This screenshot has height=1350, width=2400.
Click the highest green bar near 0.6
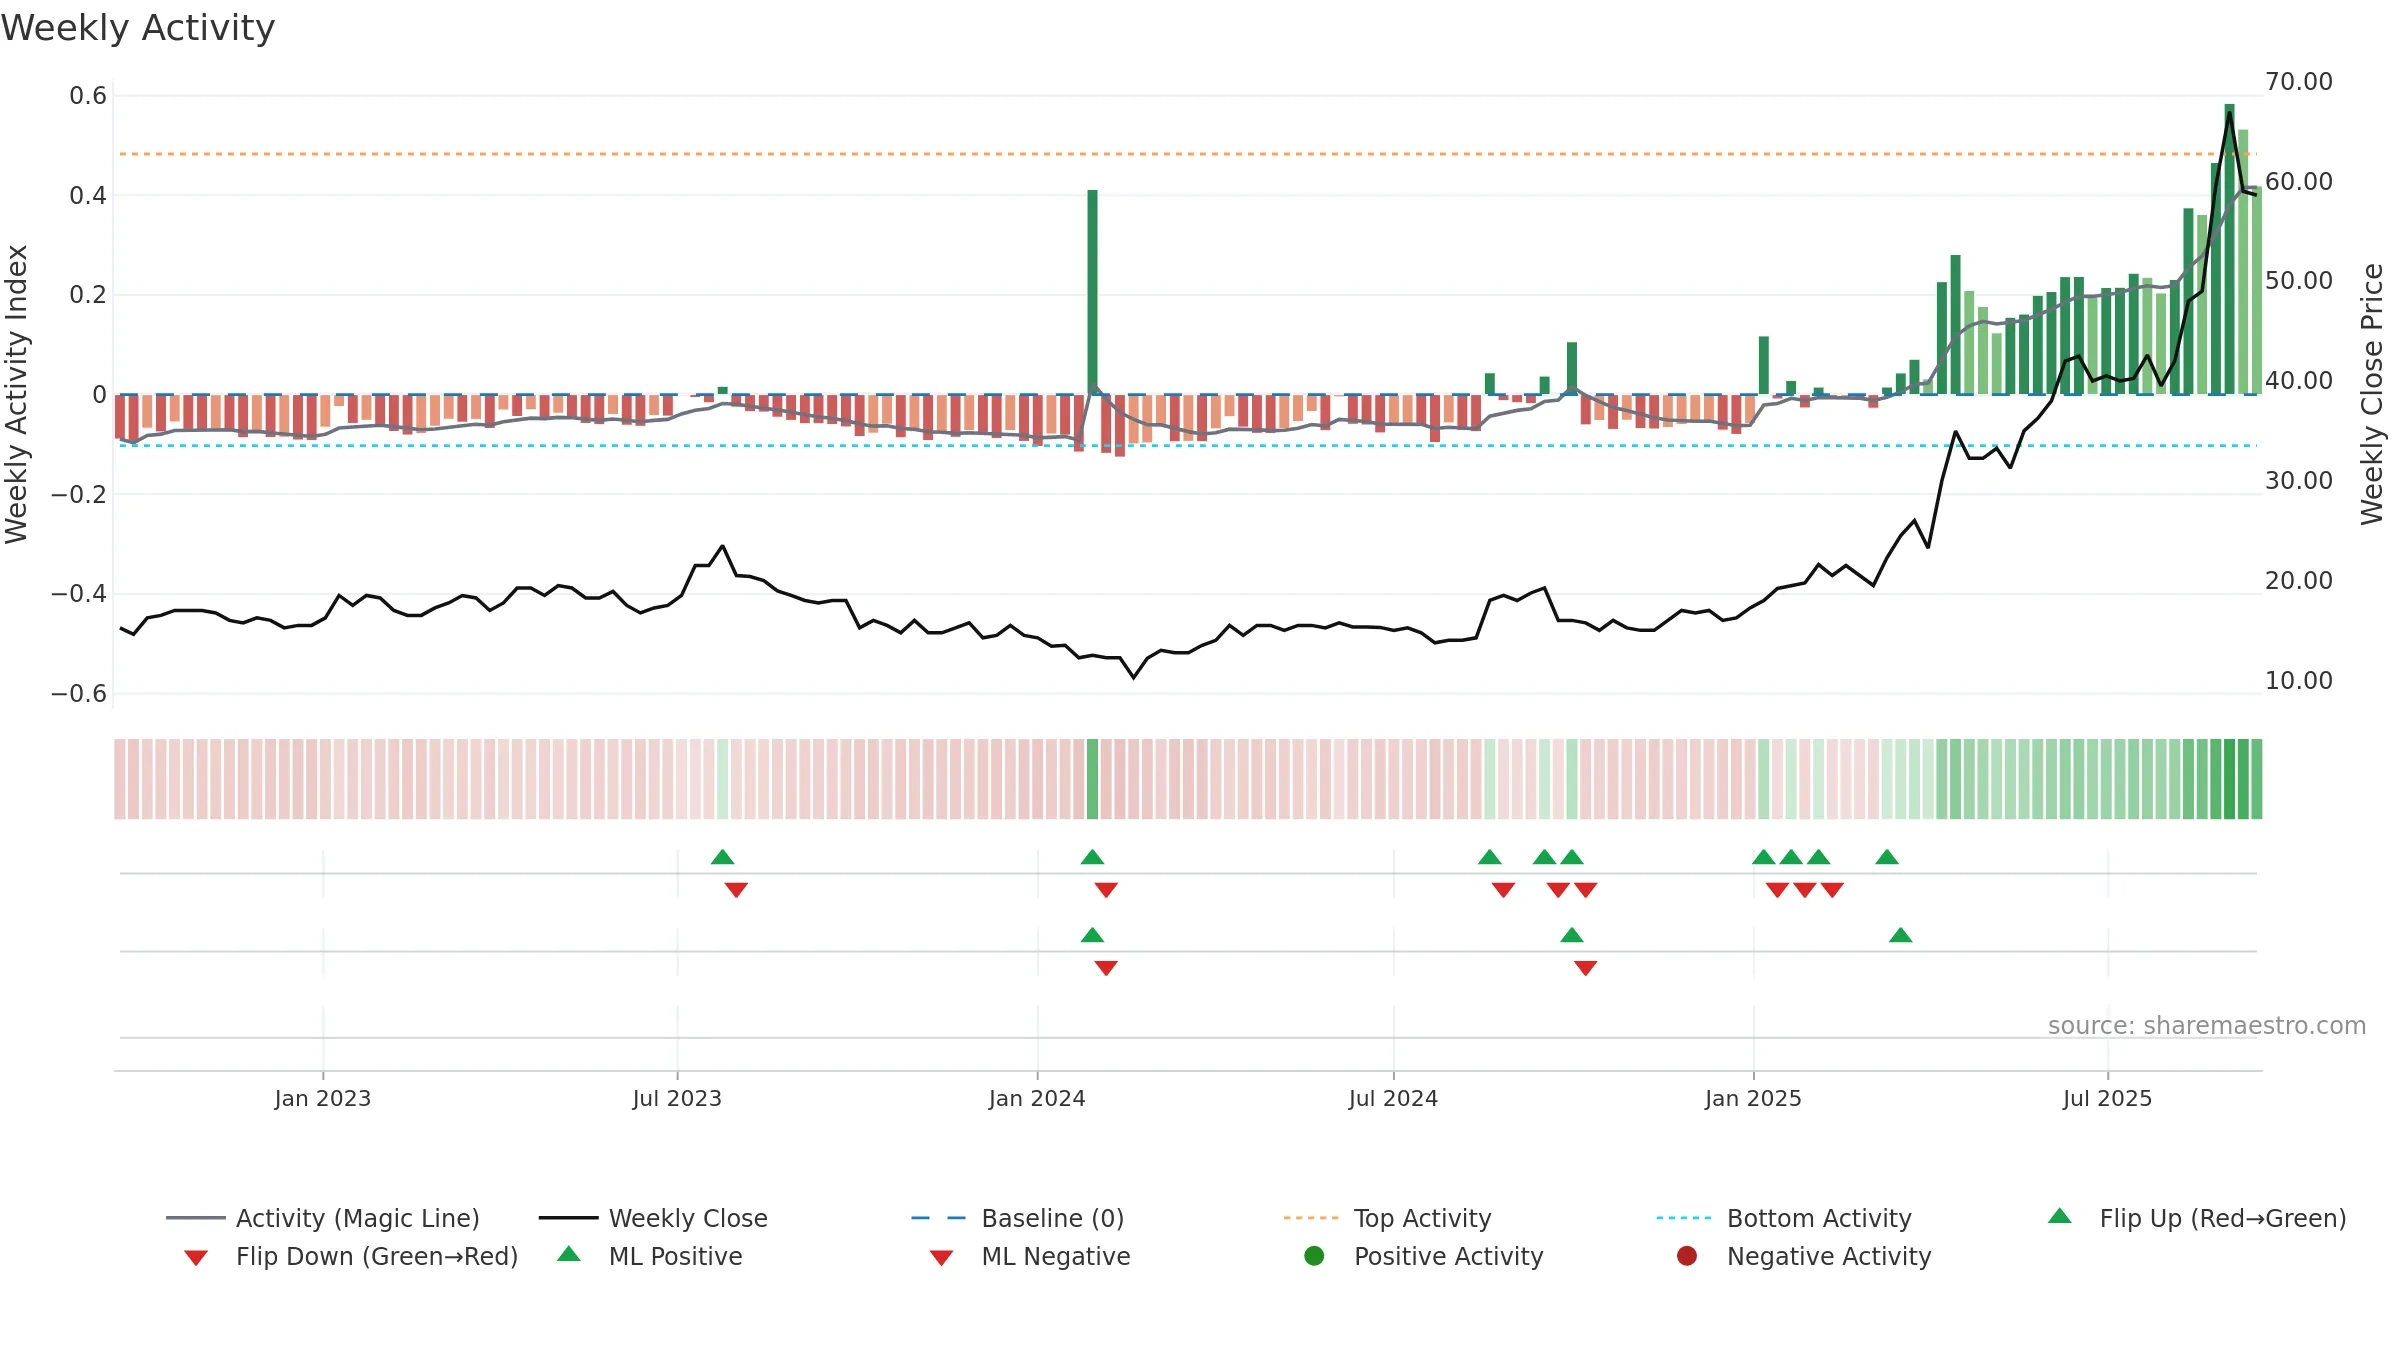point(2229,249)
